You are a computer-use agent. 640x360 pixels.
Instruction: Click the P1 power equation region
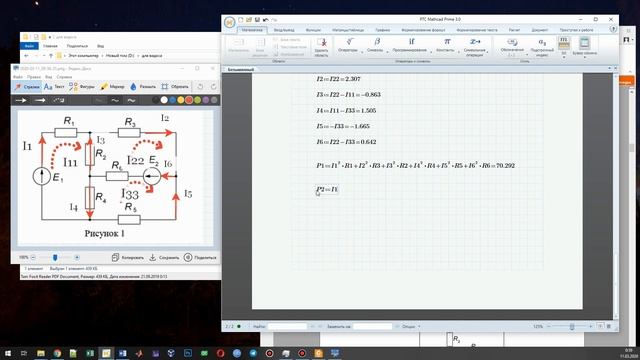tap(415, 165)
